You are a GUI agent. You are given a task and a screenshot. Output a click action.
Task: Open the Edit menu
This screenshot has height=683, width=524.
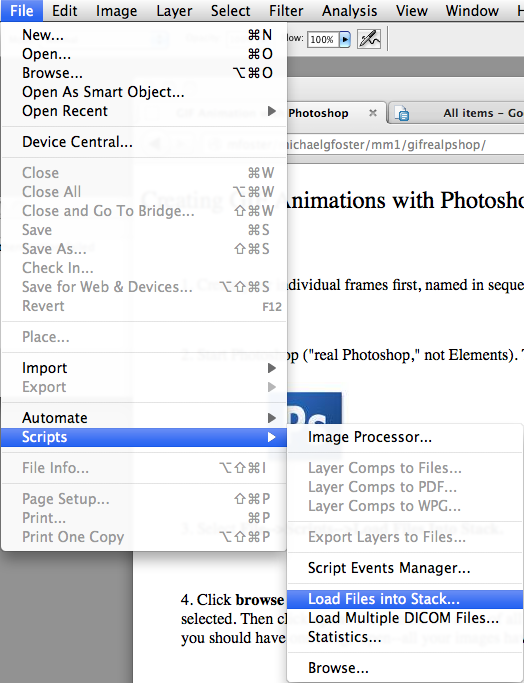(x=64, y=10)
